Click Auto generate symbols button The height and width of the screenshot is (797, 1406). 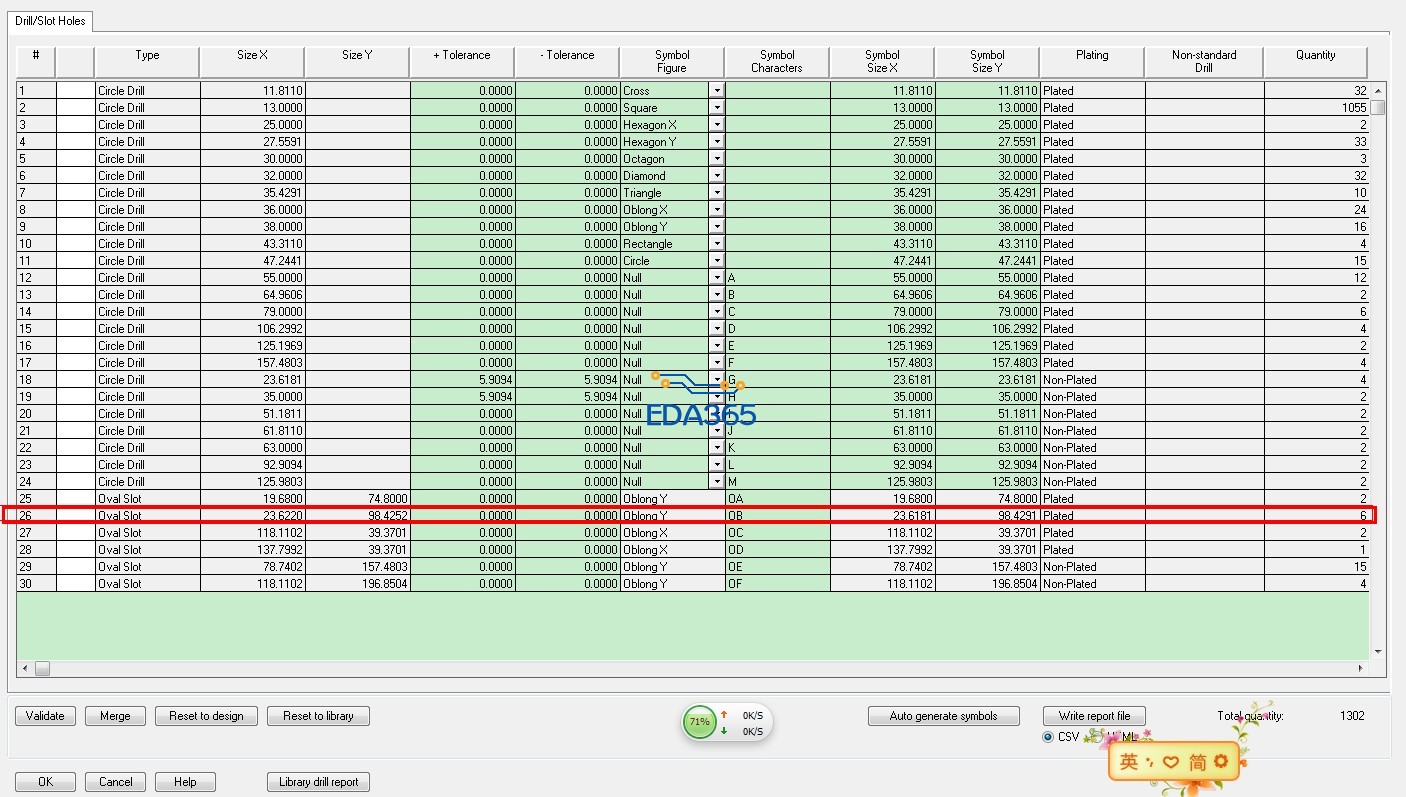(x=943, y=716)
